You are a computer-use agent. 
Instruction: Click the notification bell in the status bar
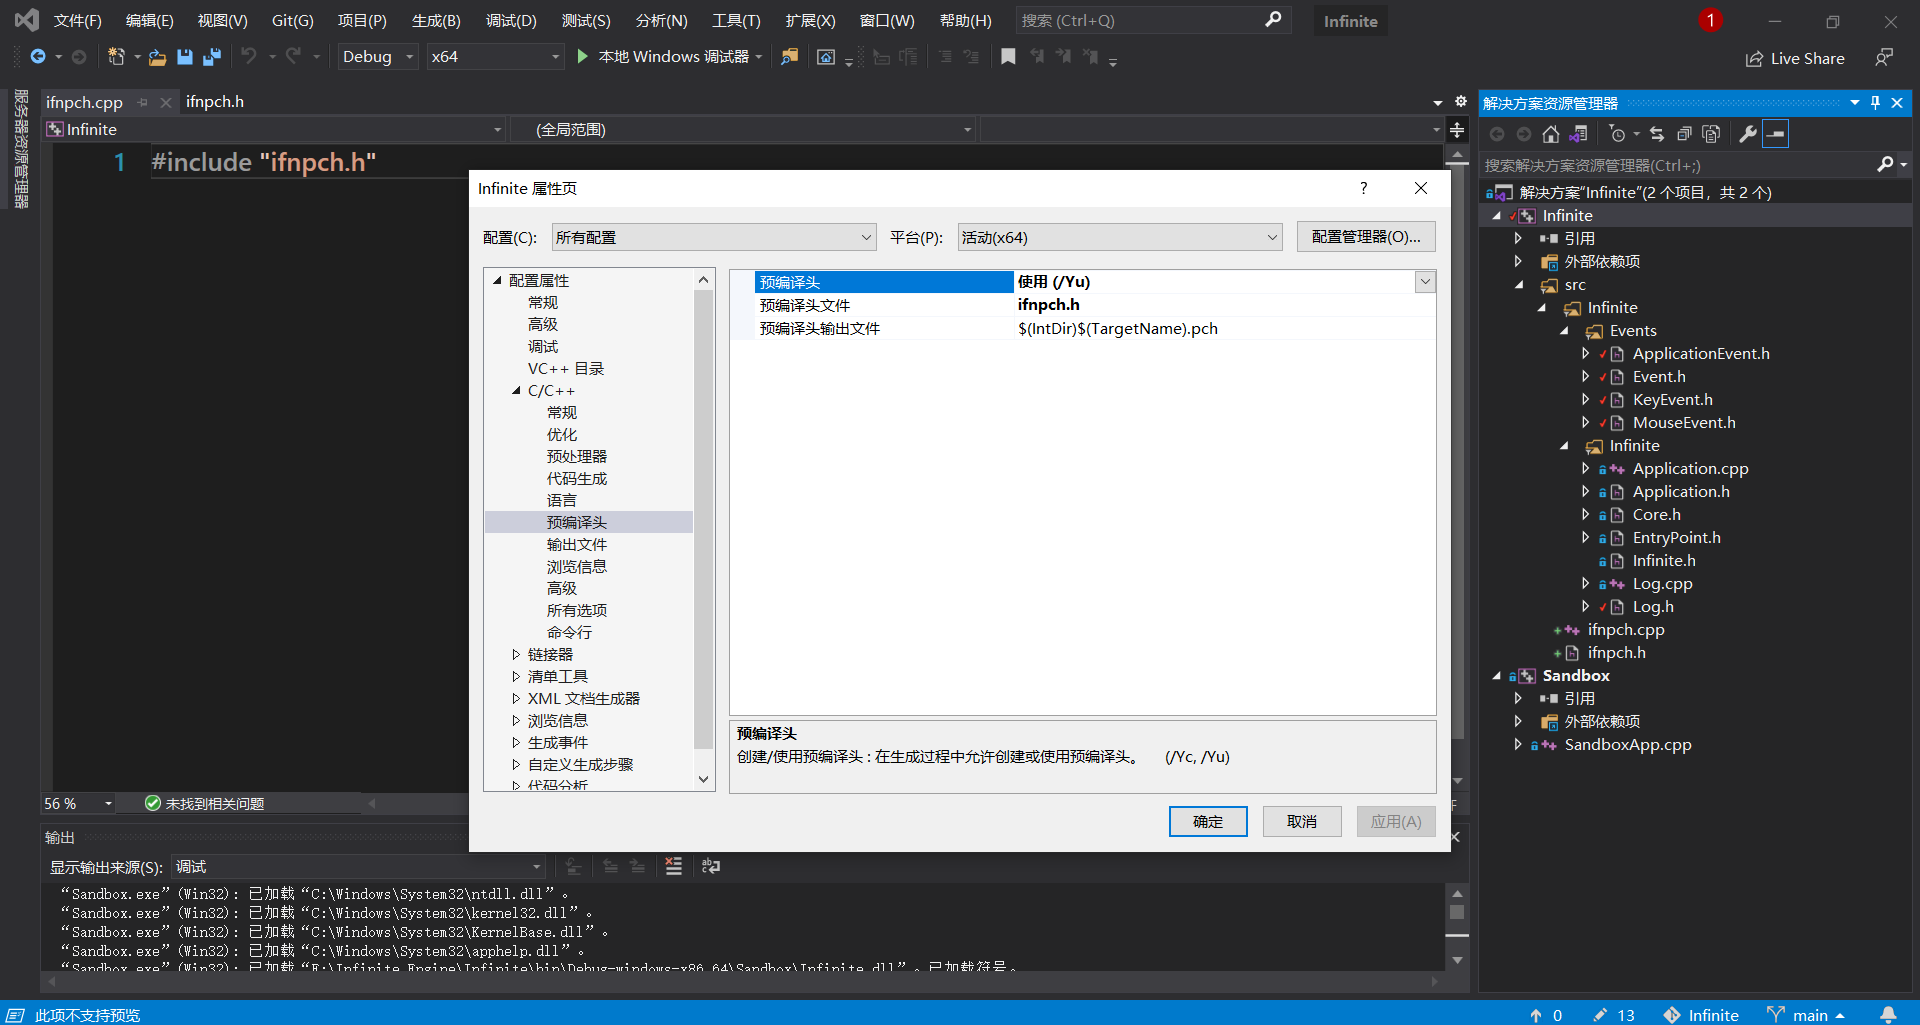click(1888, 1015)
